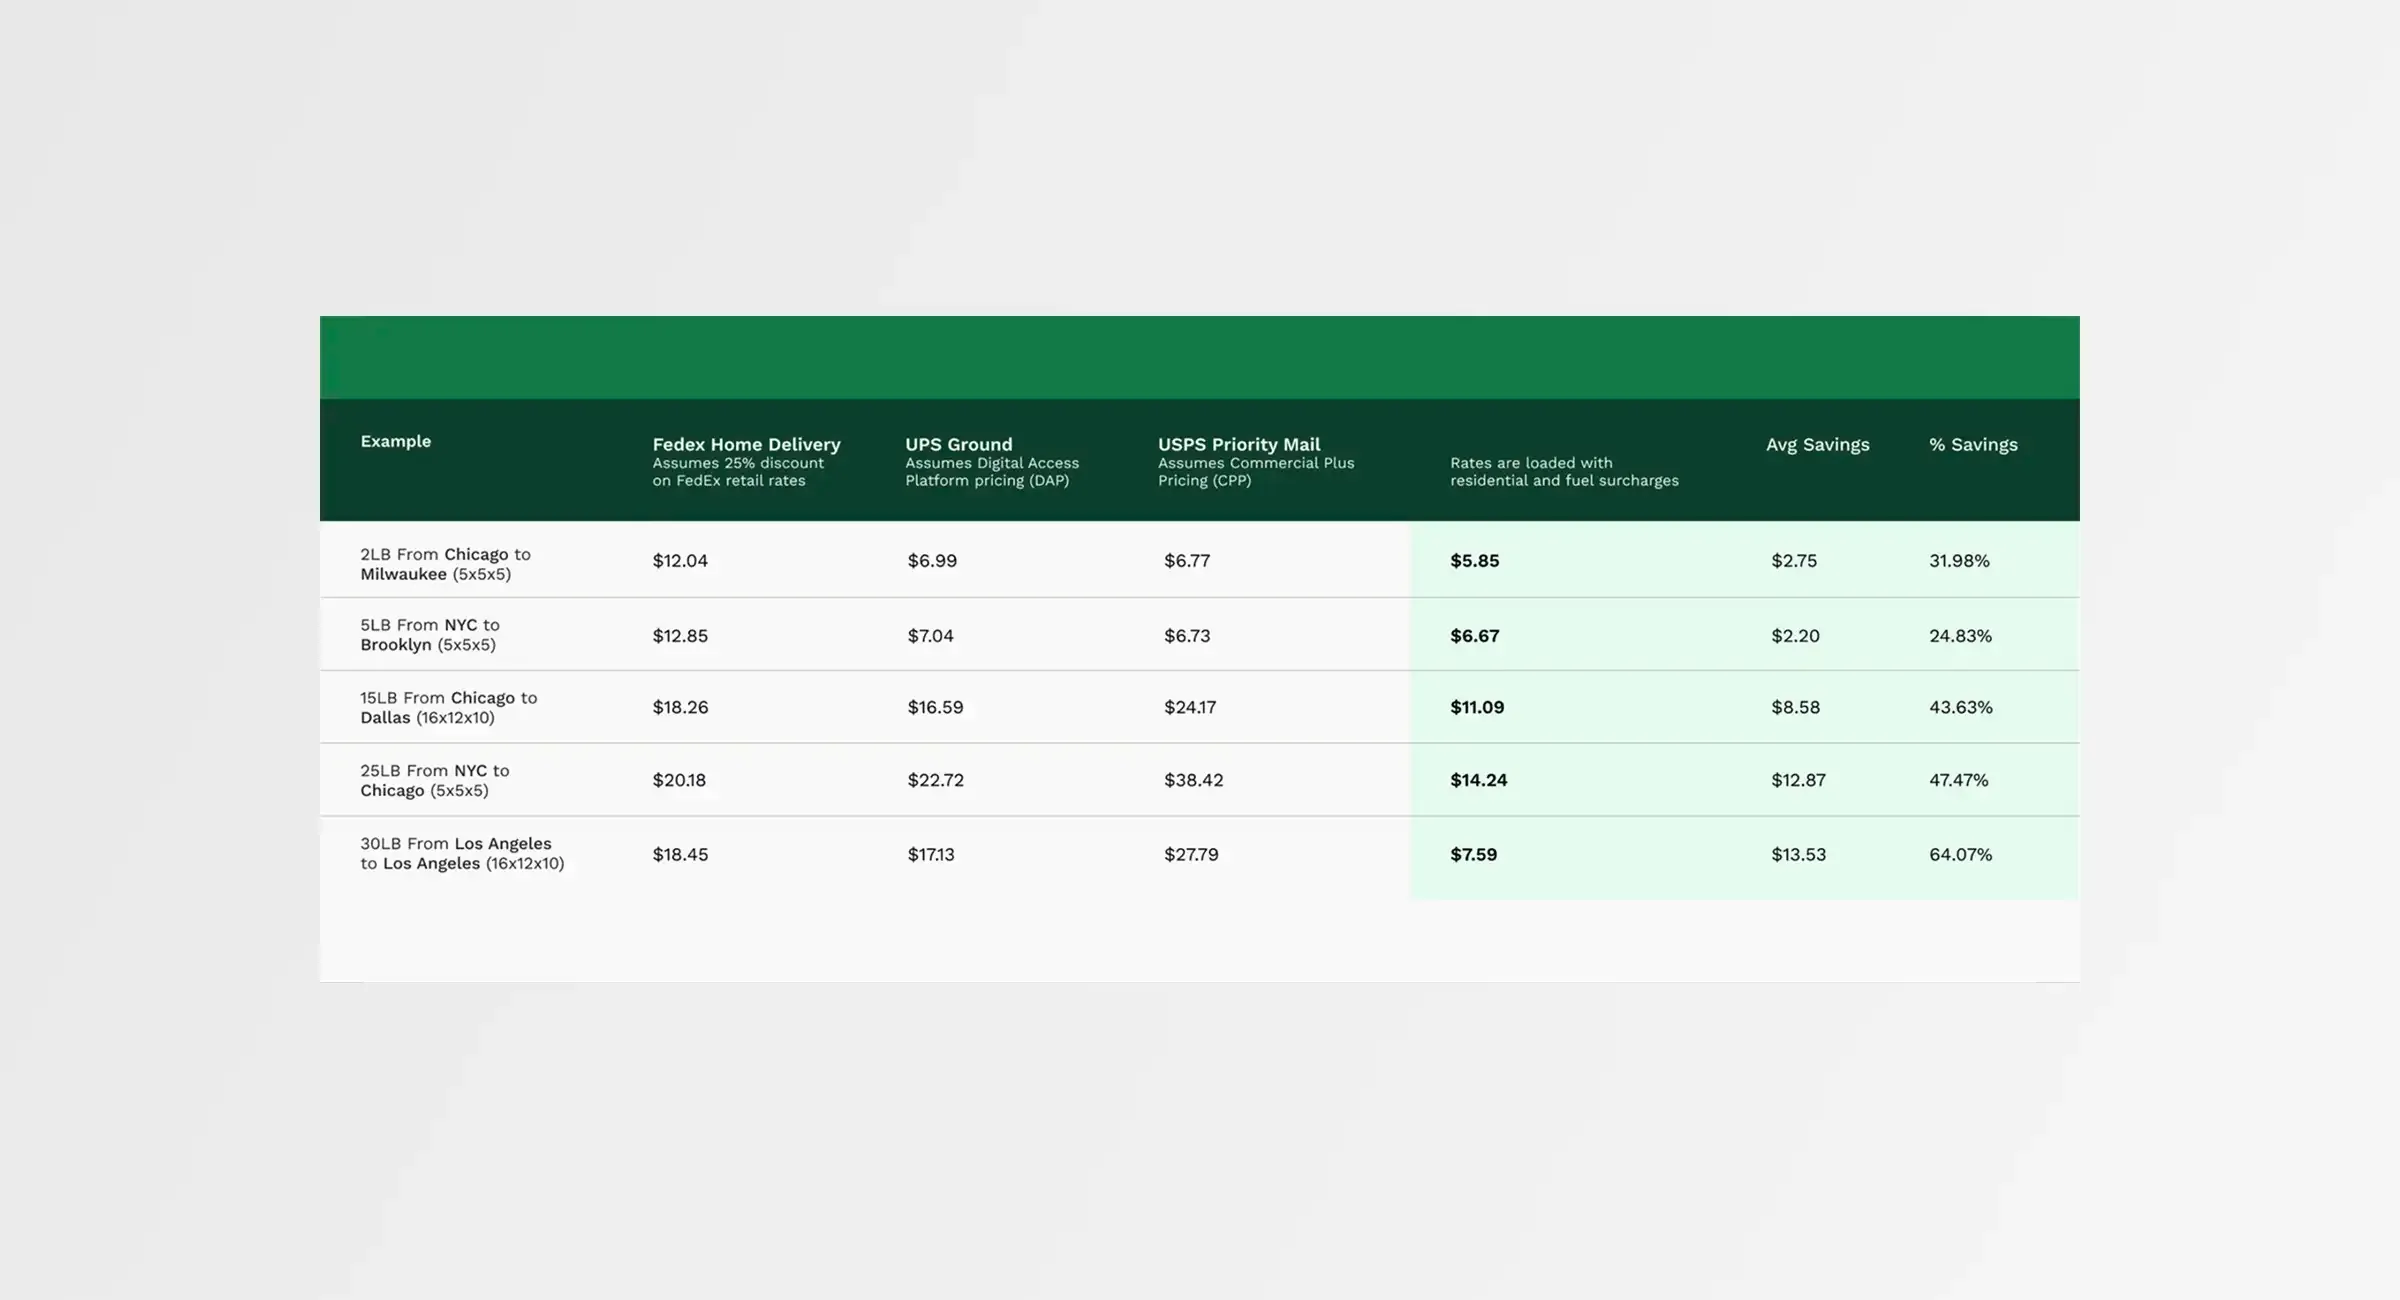This screenshot has height=1300, width=2400.
Task: Select the 2LB Chicago to Milwaukee row label
Action: [445, 564]
